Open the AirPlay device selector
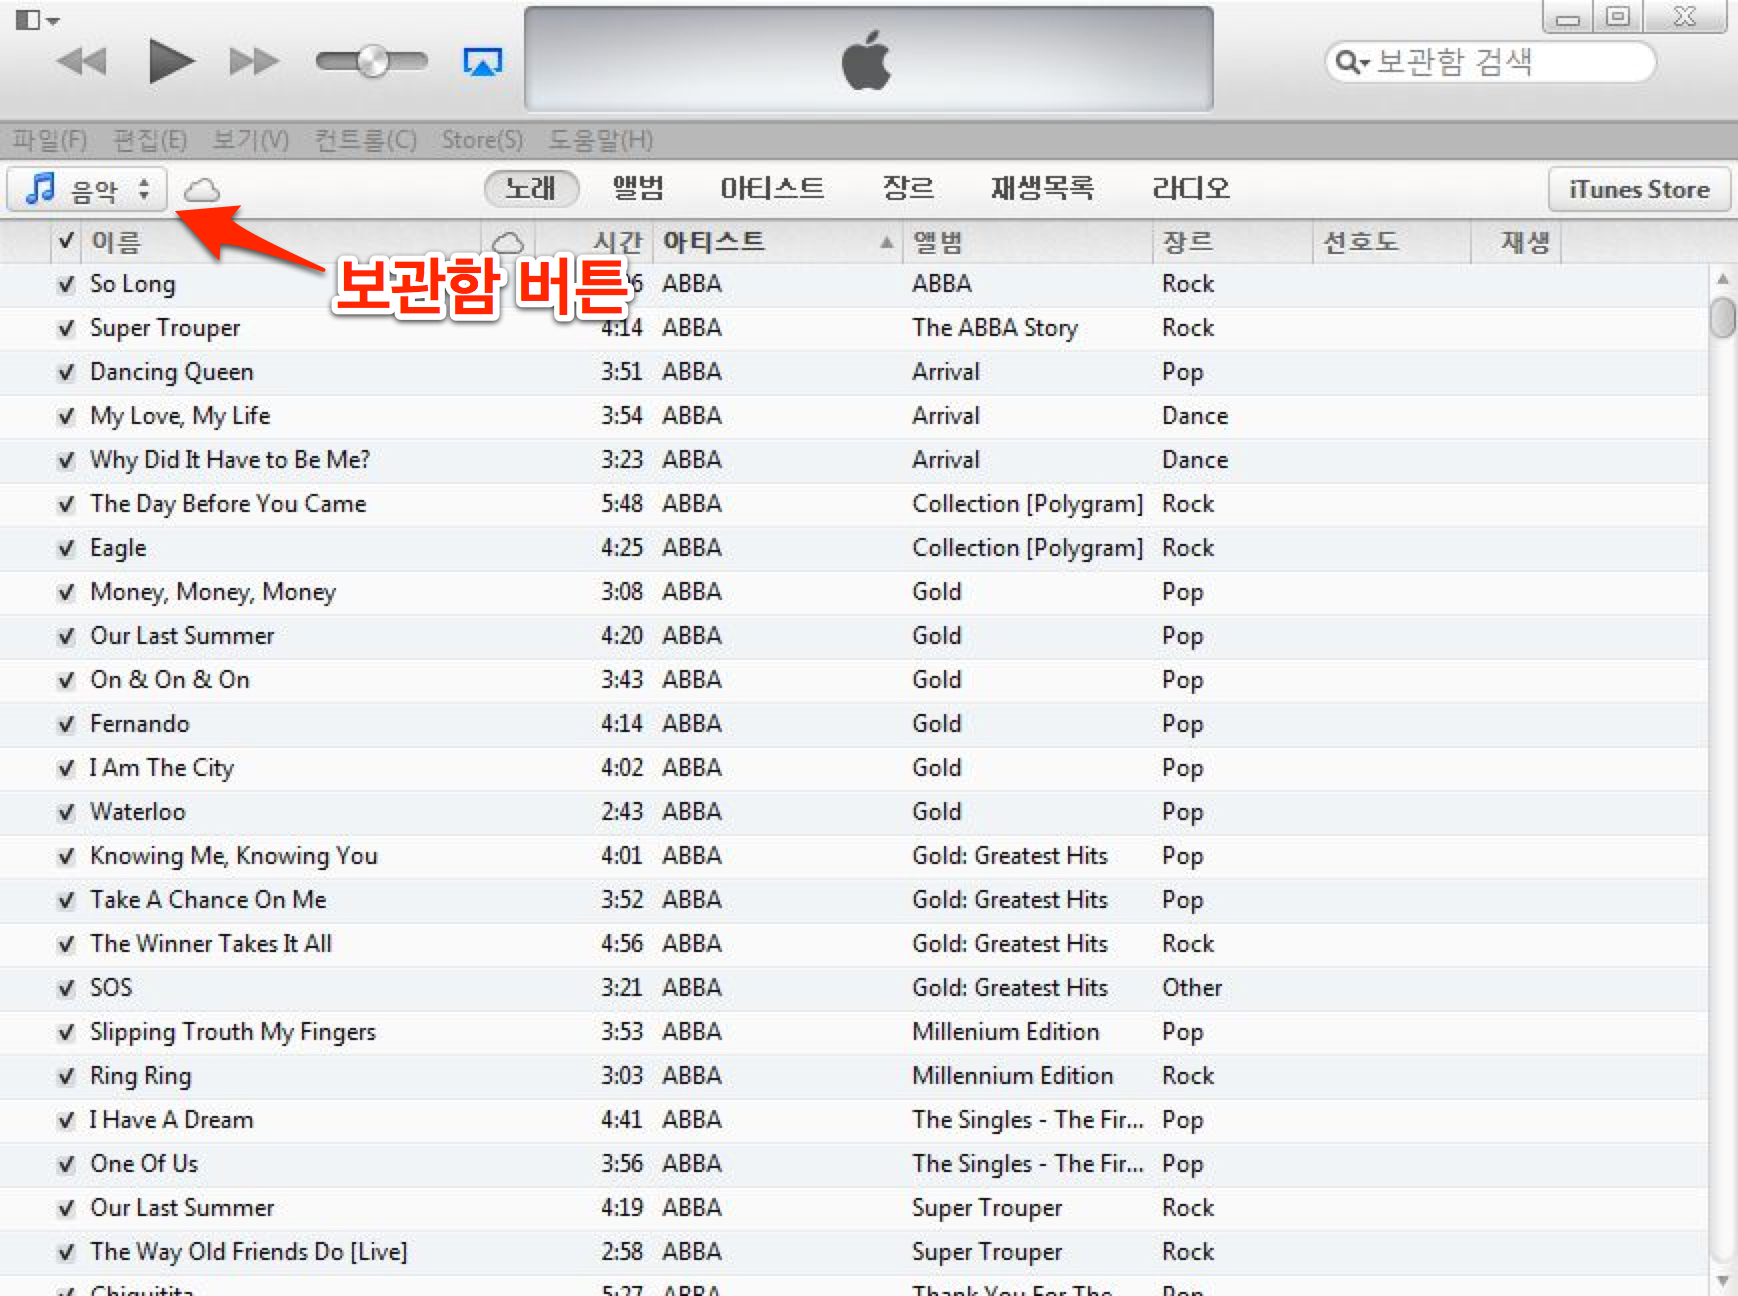Screen dimensions: 1738x1296 [482, 62]
